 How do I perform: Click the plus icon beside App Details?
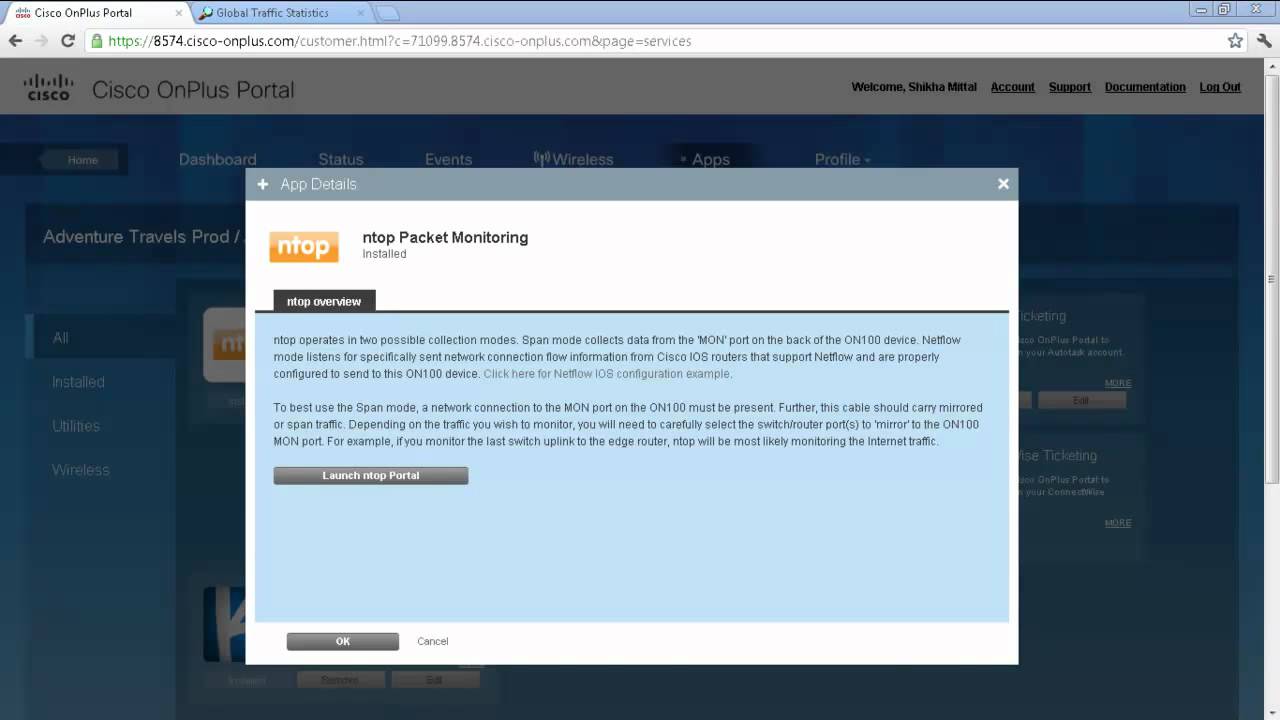263,184
